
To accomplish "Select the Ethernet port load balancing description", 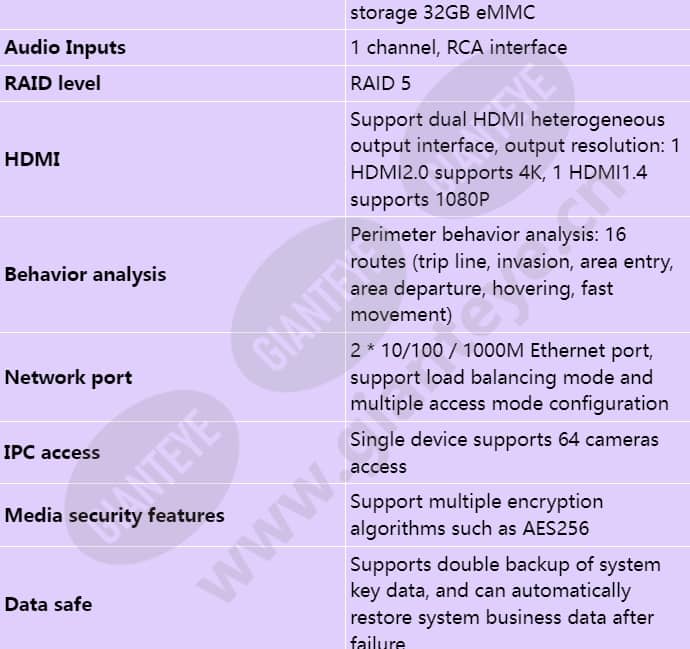I will pyautogui.click(x=509, y=377).
